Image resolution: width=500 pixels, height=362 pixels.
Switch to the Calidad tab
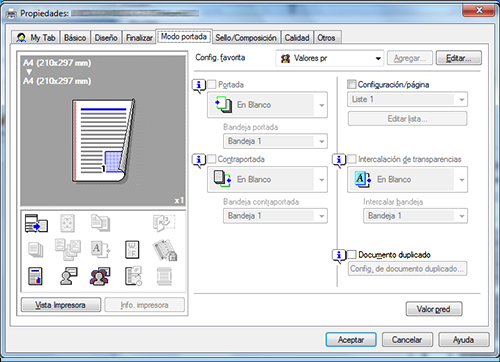pyautogui.click(x=297, y=37)
